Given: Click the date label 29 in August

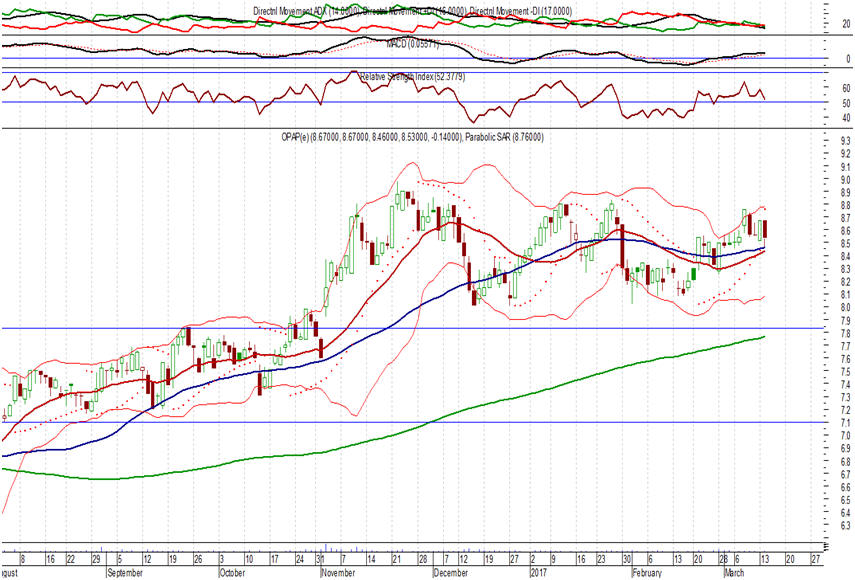Looking at the screenshot, I should click(x=96, y=560).
